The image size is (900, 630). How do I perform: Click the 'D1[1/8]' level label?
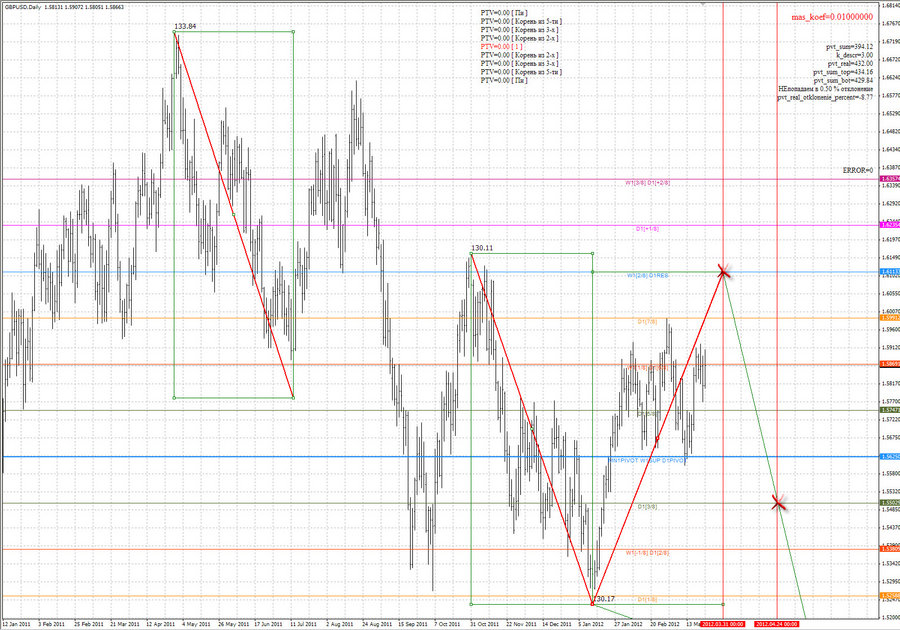647,599
